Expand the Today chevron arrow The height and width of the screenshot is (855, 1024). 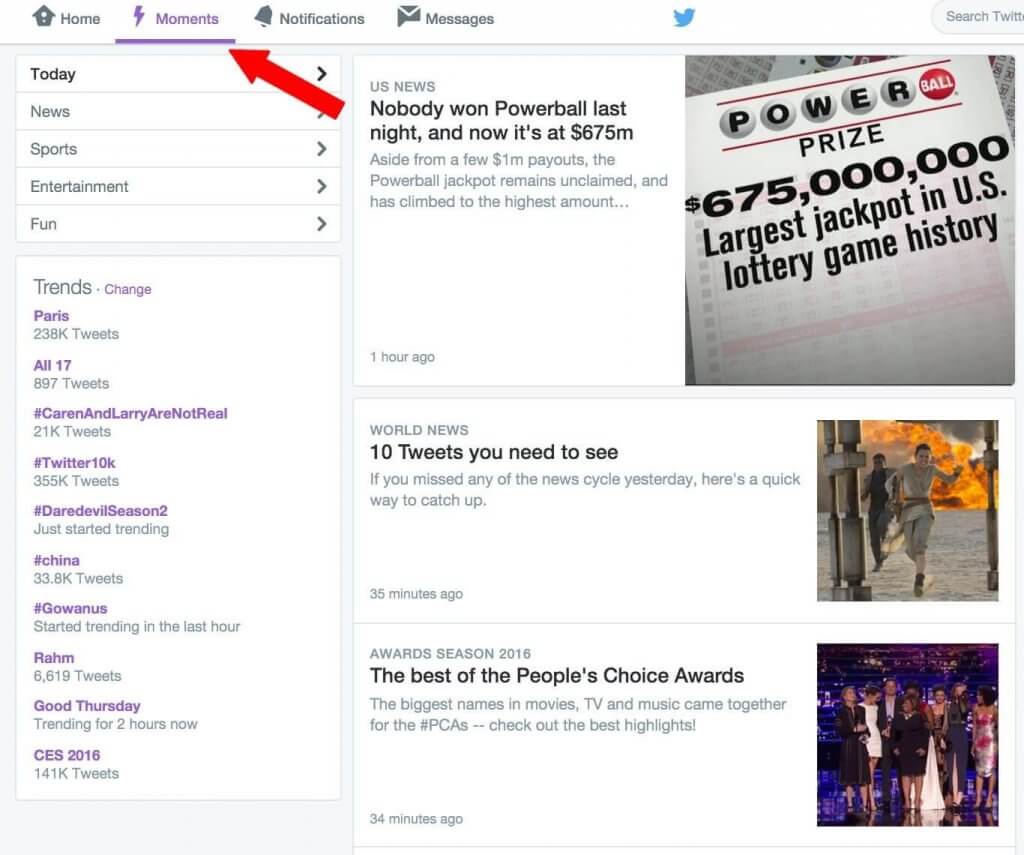pos(321,74)
